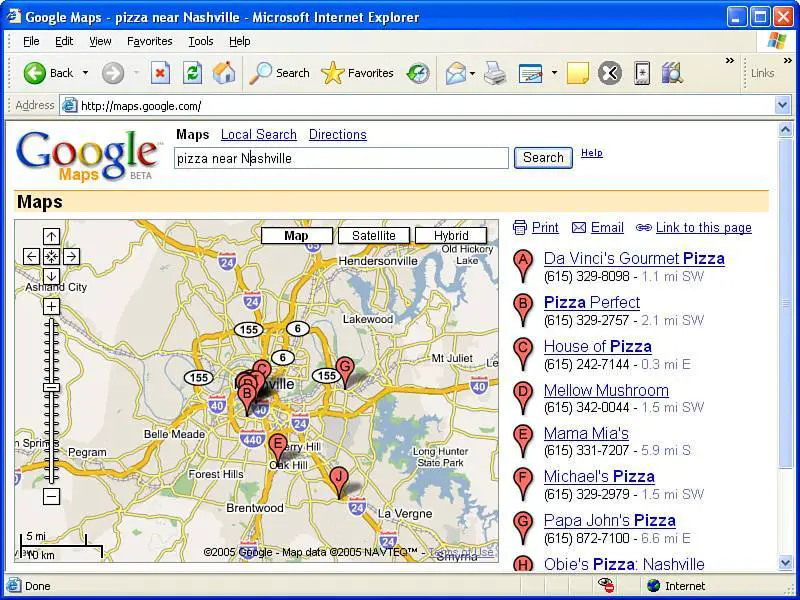Screen dimensions: 800x600
Task: Switch to Map view
Action: pyautogui.click(x=296, y=236)
